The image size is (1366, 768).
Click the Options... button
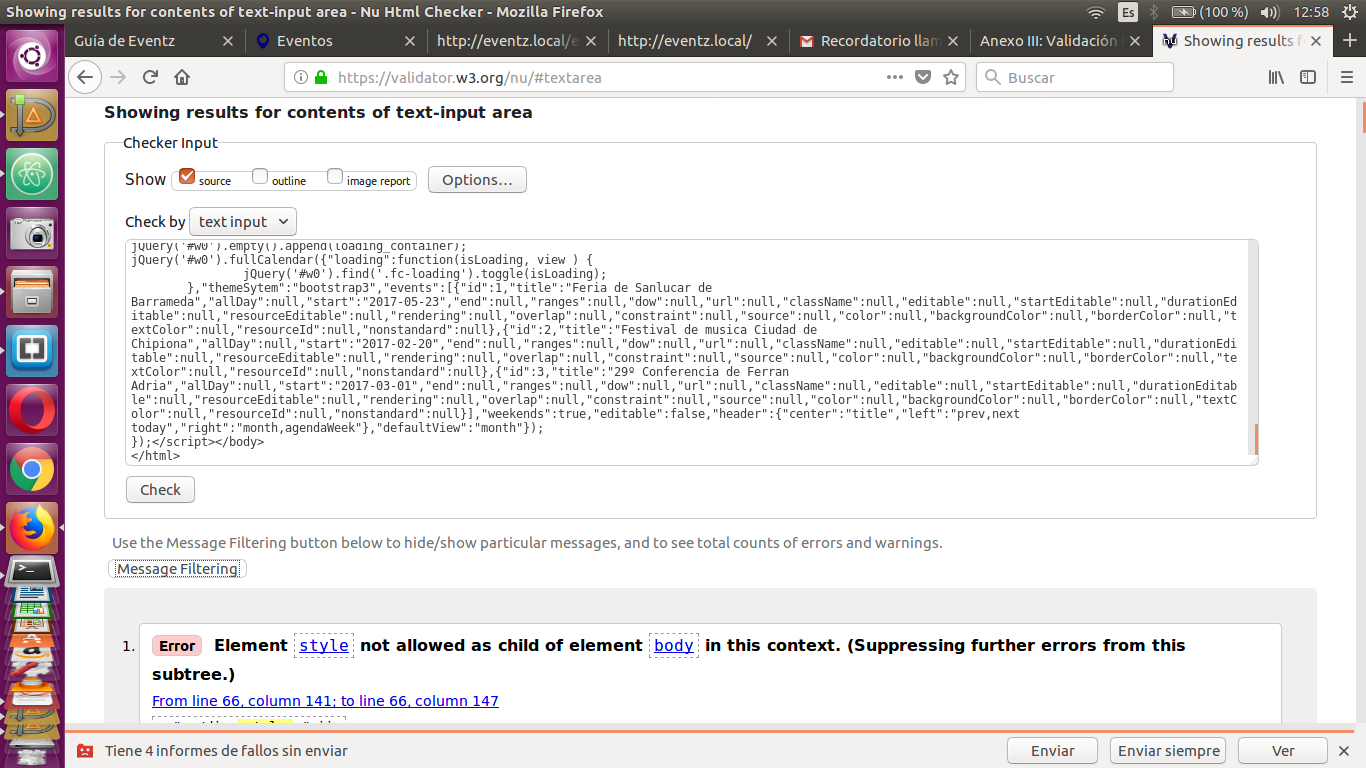pos(477,180)
